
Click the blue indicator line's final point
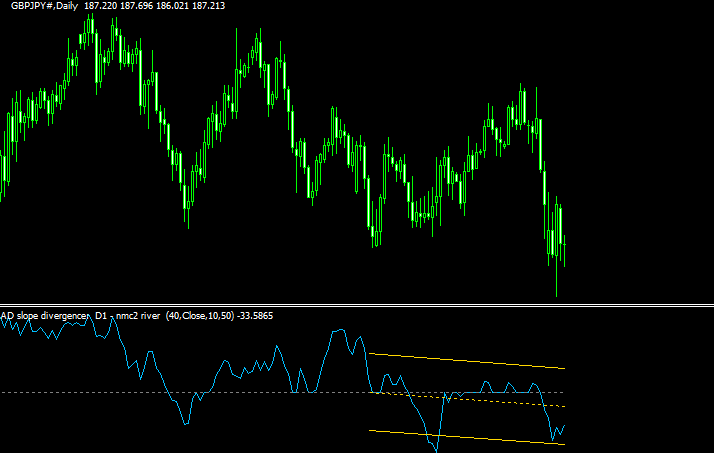tap(565, 426)
